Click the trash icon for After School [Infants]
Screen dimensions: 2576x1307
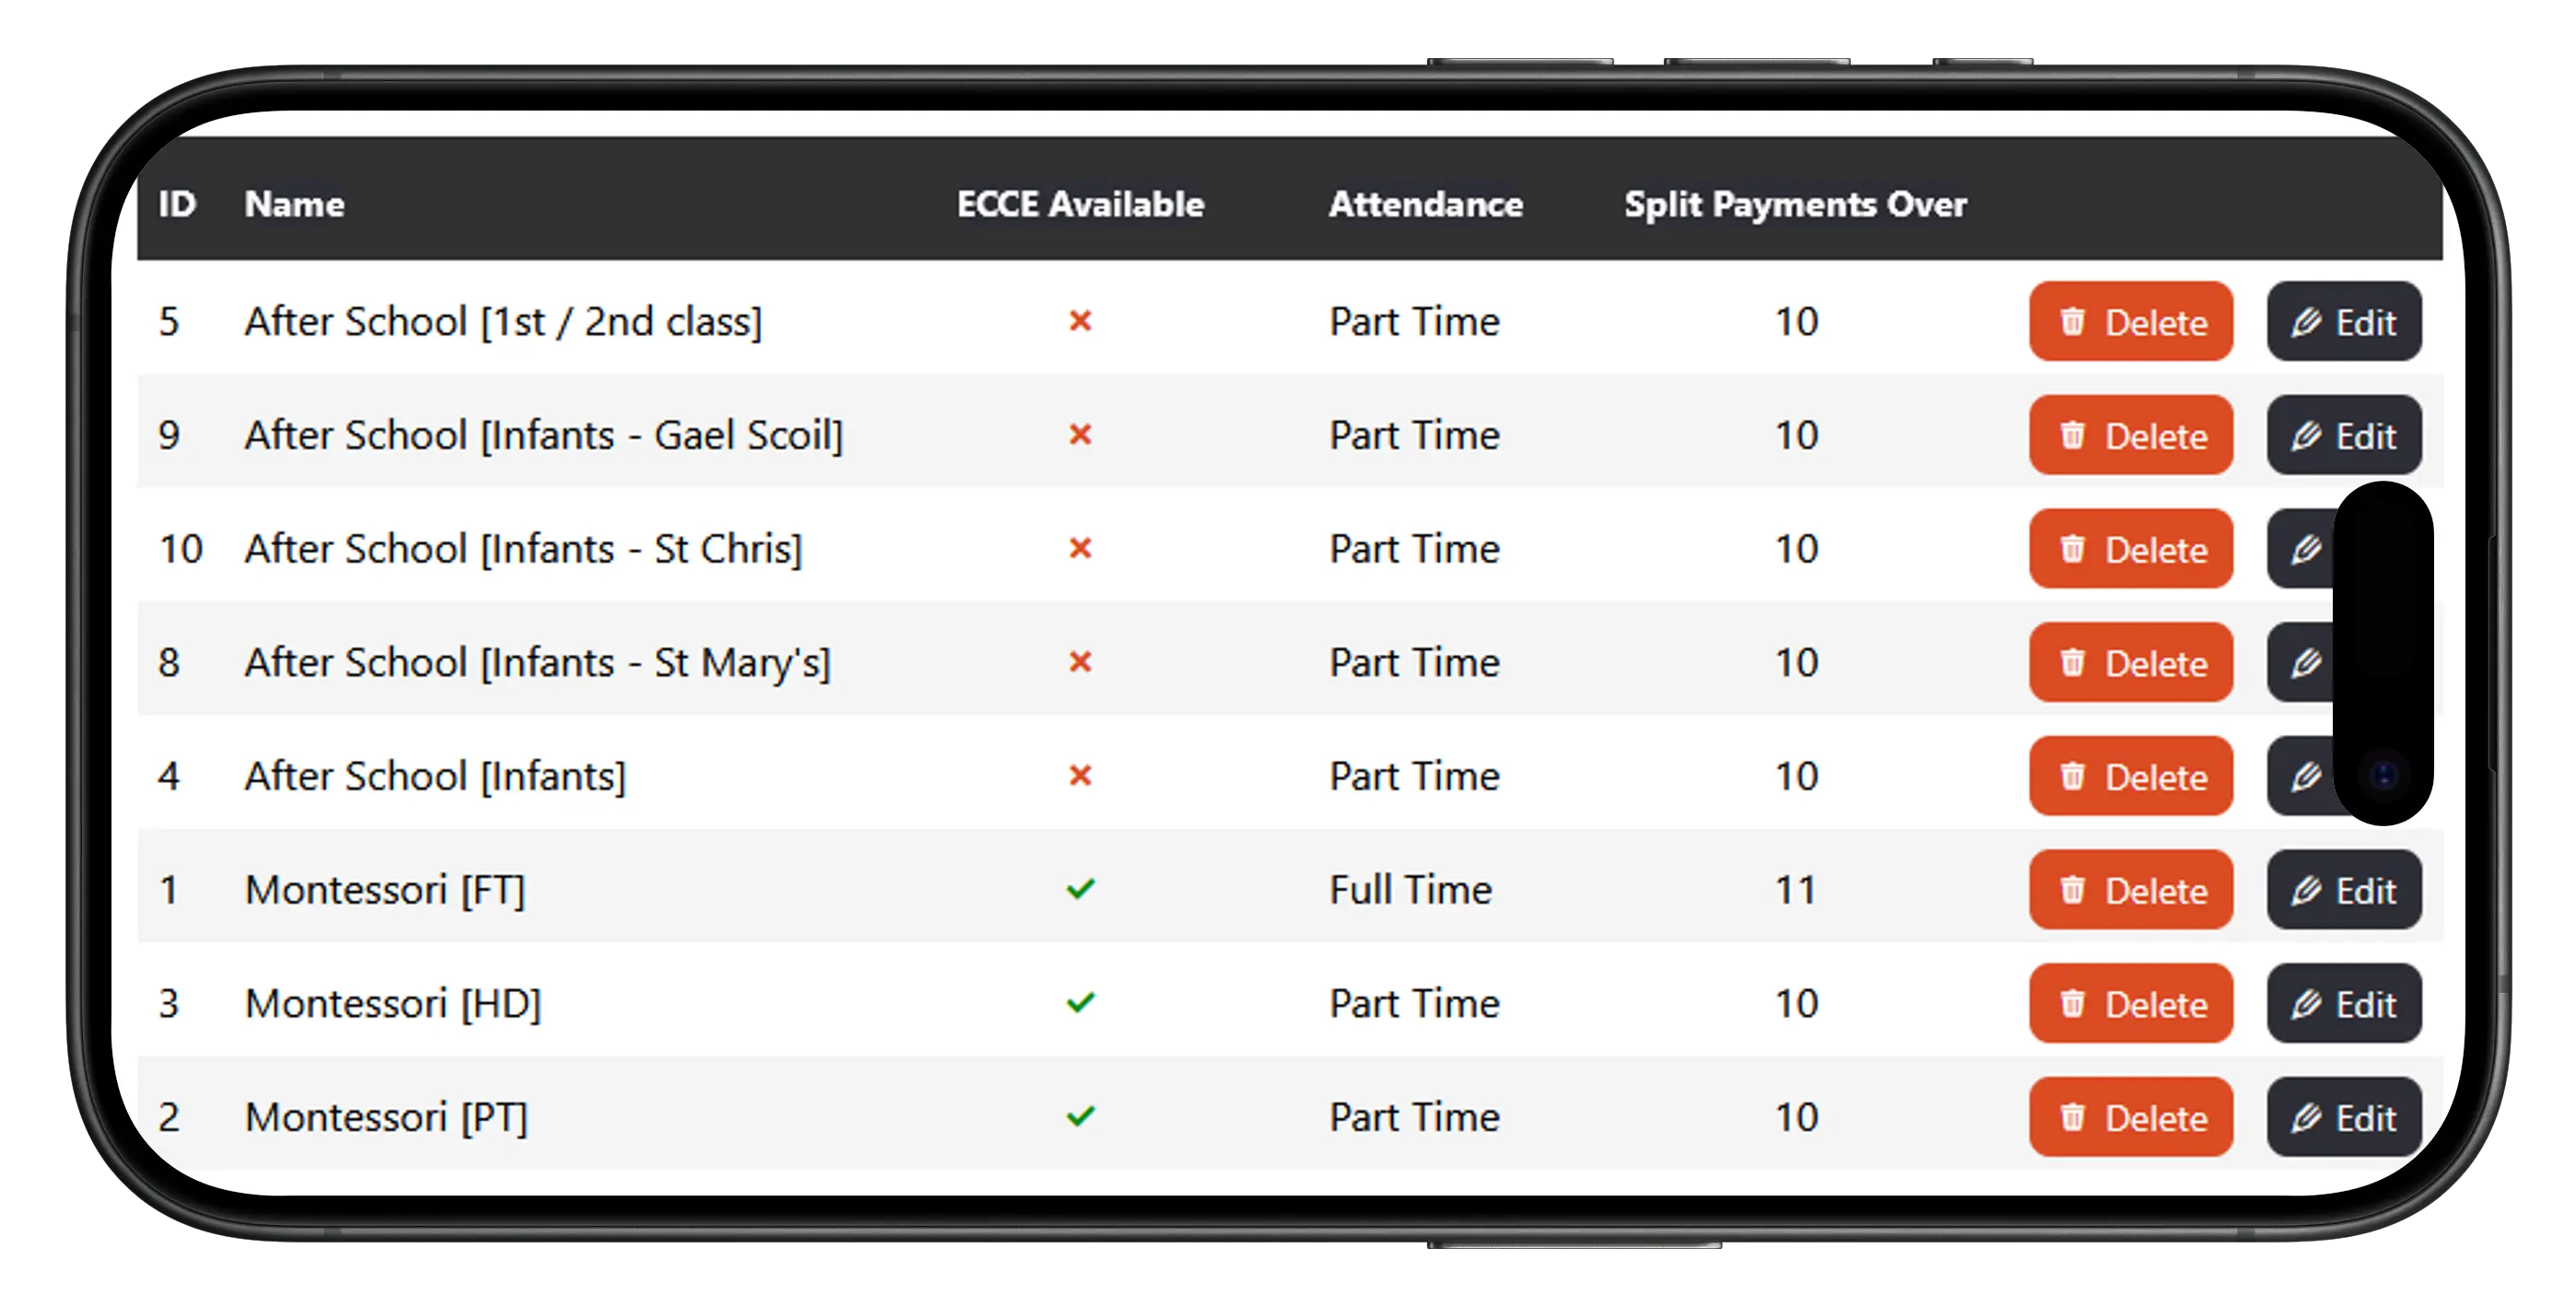tap(2075, 776)
